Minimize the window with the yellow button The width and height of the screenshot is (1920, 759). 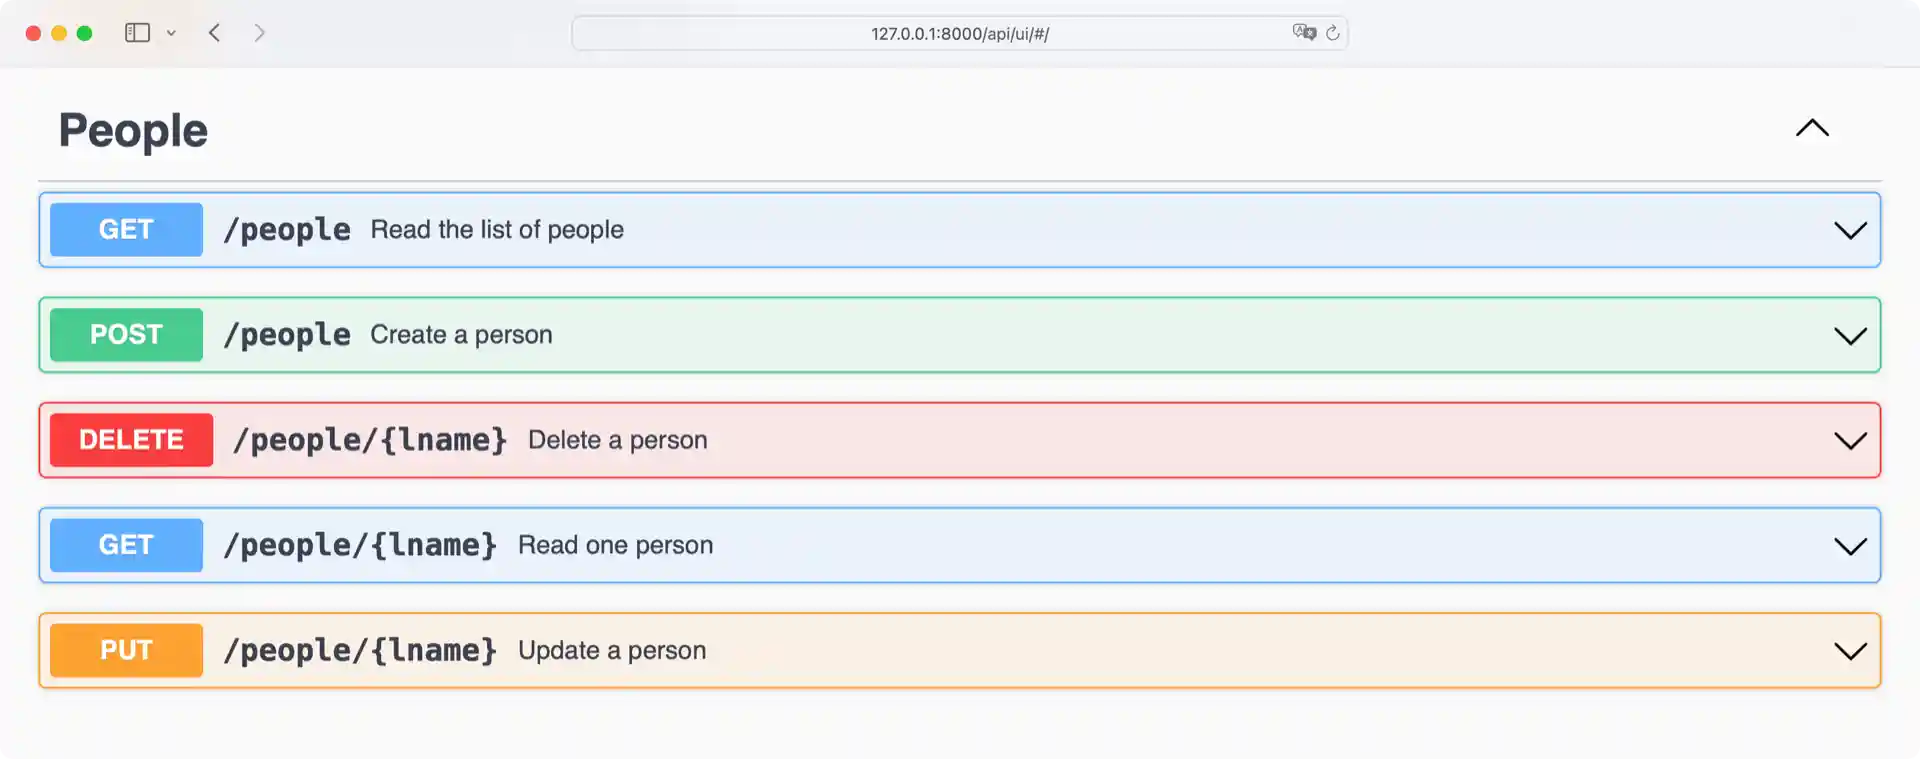coord(59,33)
